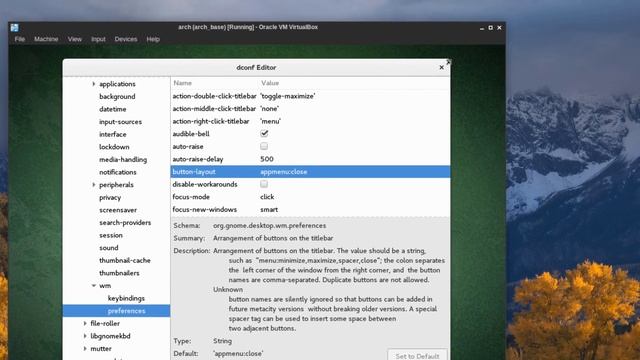
Task: Open the Help menu
Action: (153, 39)
